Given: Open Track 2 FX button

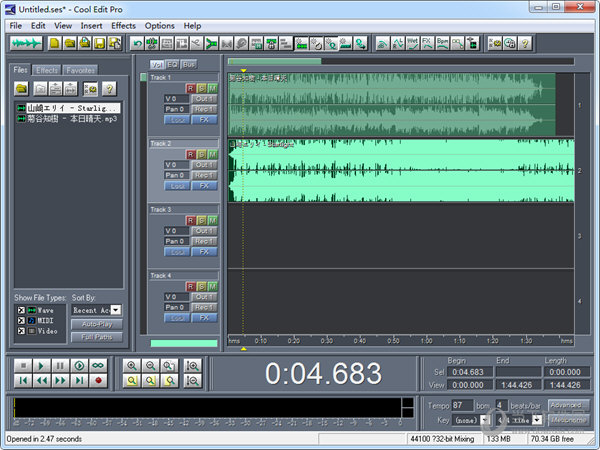Looking at the screenshot, I should click(x=204, y=186).
